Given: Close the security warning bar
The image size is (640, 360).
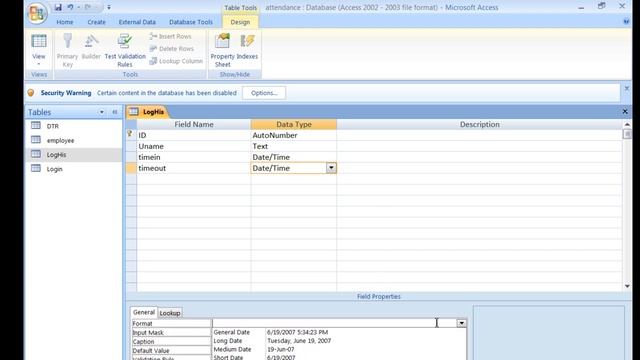Looking at the screenshot, I should [627, 89].
